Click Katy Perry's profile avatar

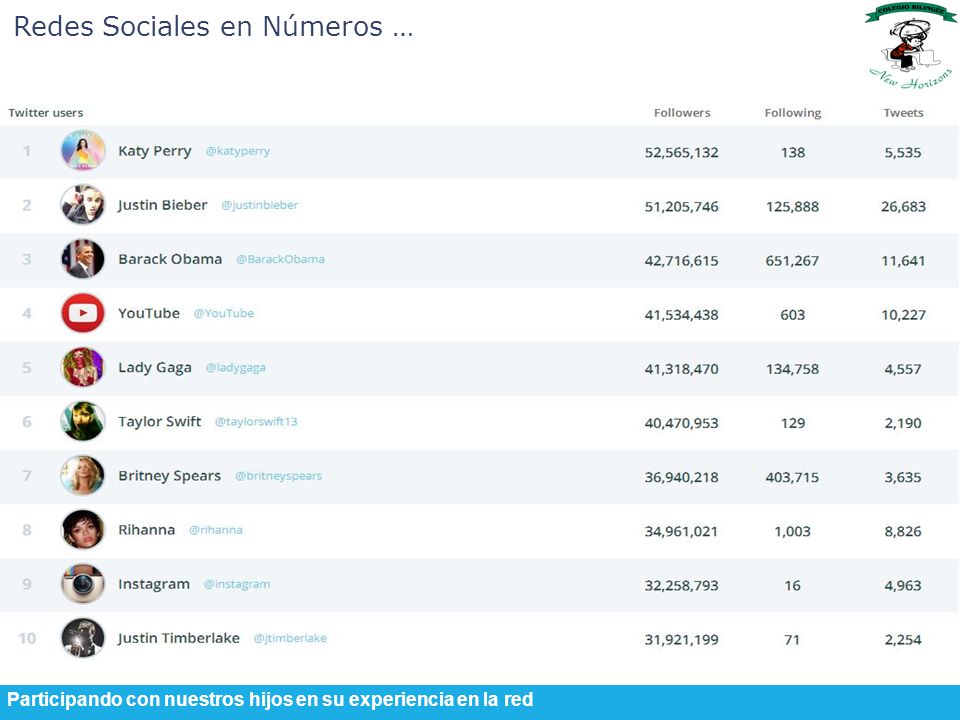coord(83,151)
